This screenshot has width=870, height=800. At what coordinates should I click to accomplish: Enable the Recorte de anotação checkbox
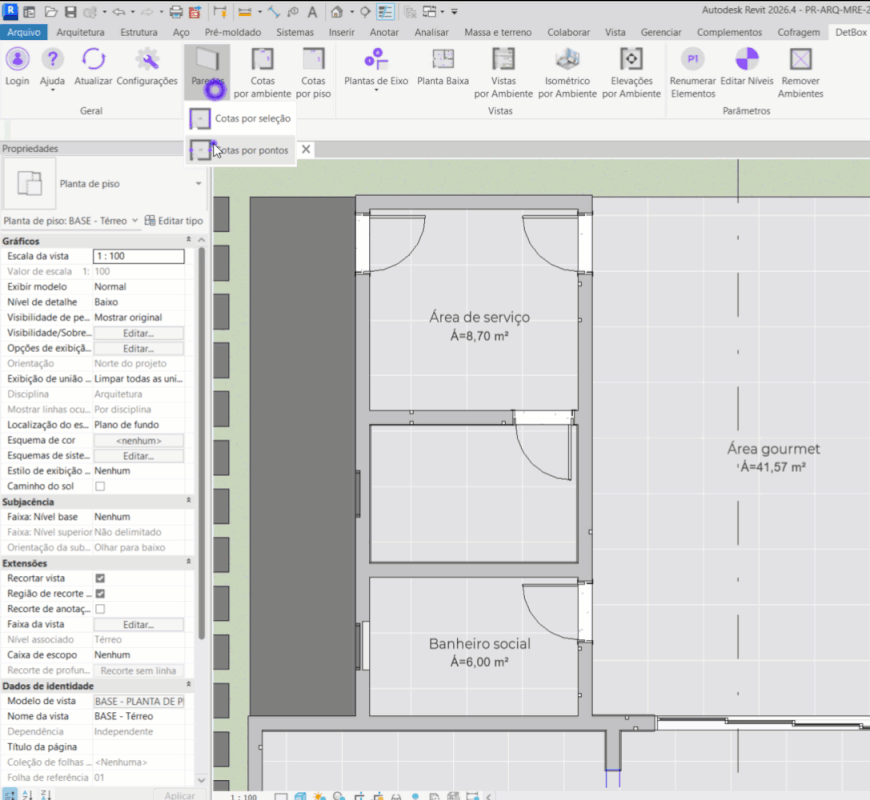100,609
